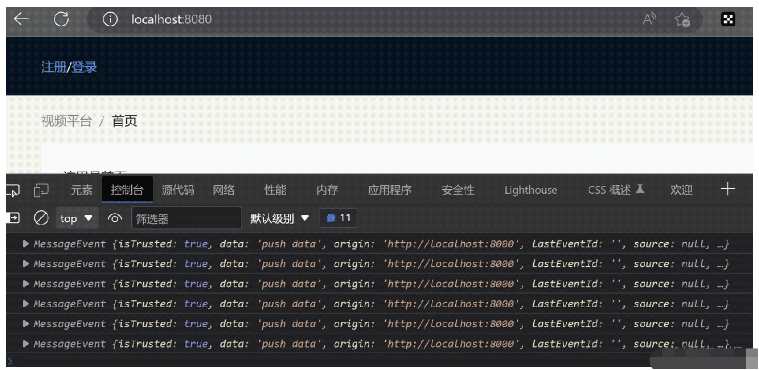
Task: Open the 11 issues badge
Action: [338, 218]
